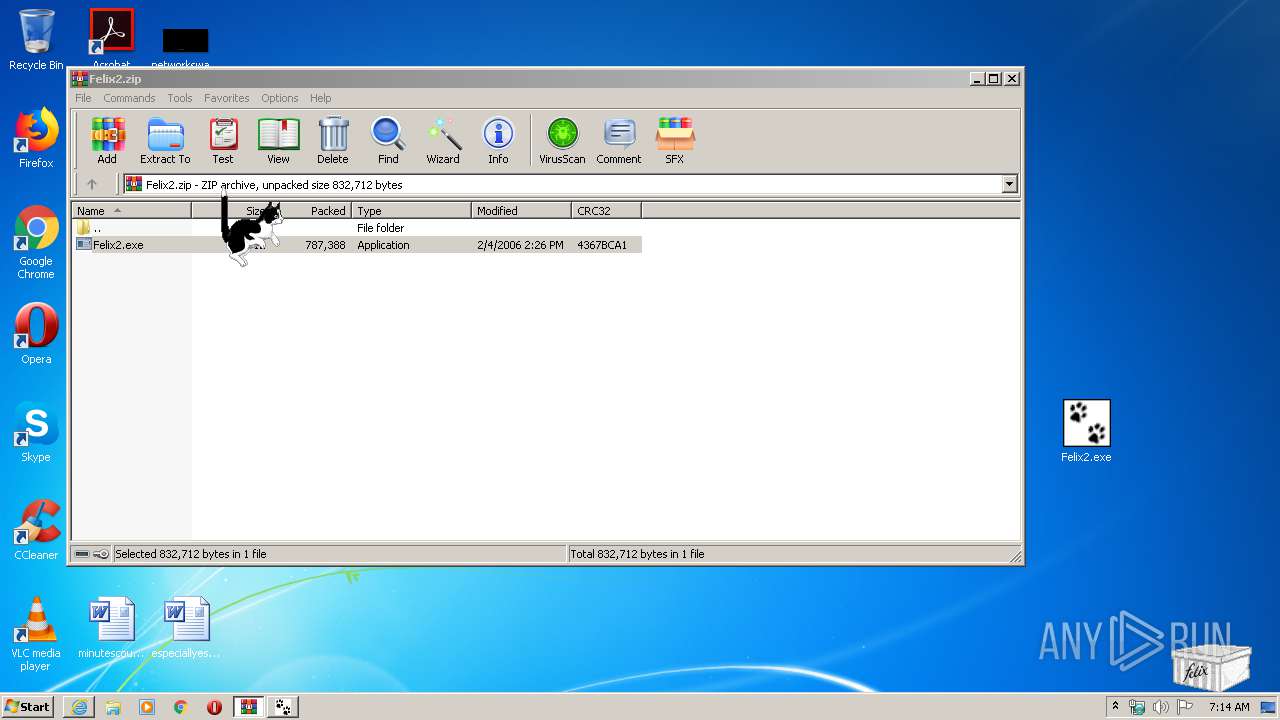
Task: Click the 787,388 packed size cell
Action: 326,245
